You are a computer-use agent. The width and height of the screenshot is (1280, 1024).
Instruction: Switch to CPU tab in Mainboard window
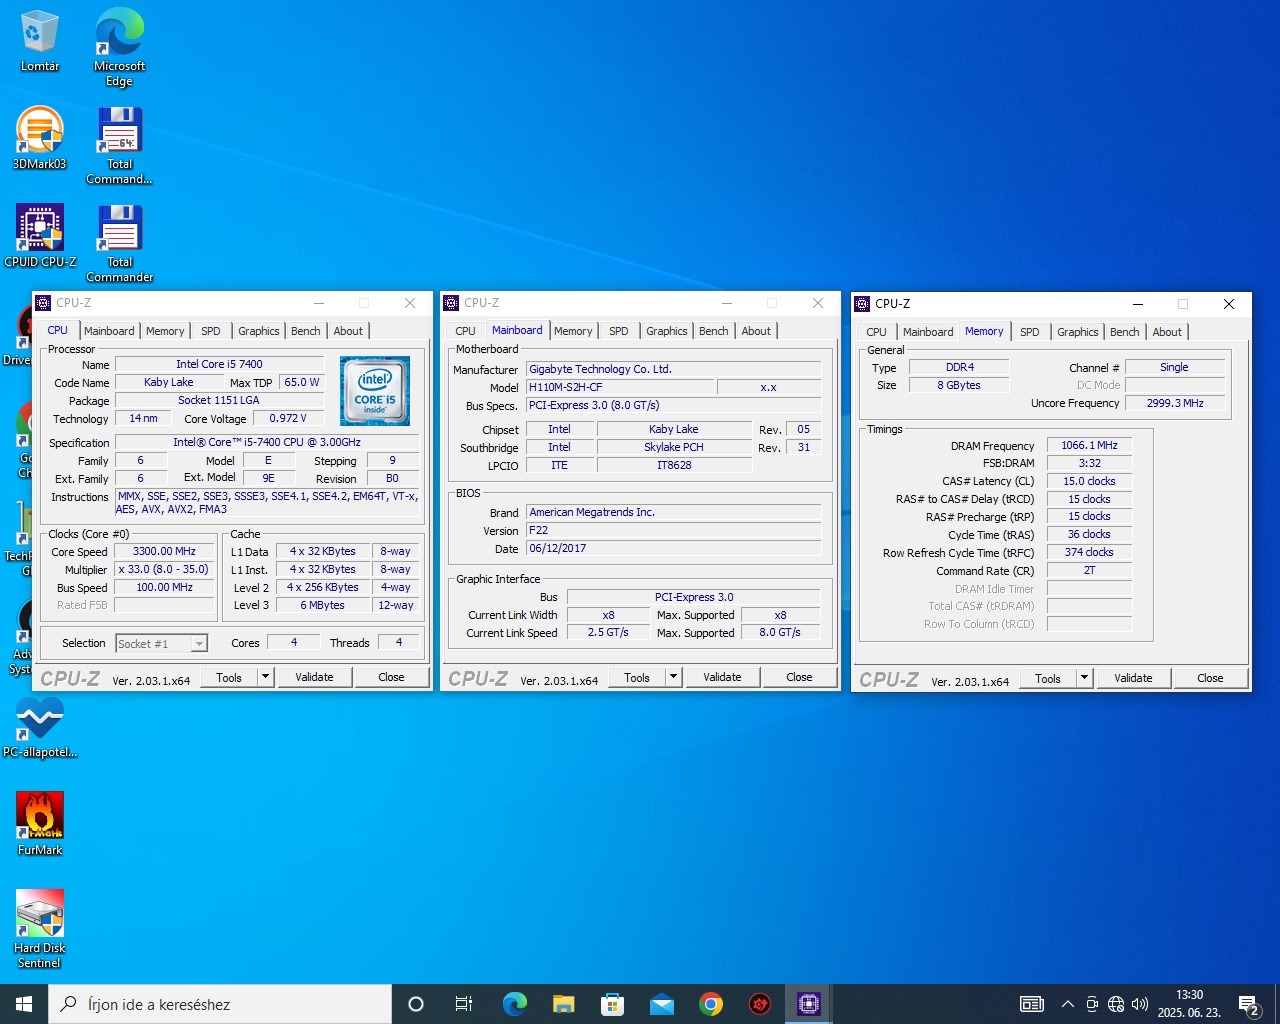[x=465, y=331]
